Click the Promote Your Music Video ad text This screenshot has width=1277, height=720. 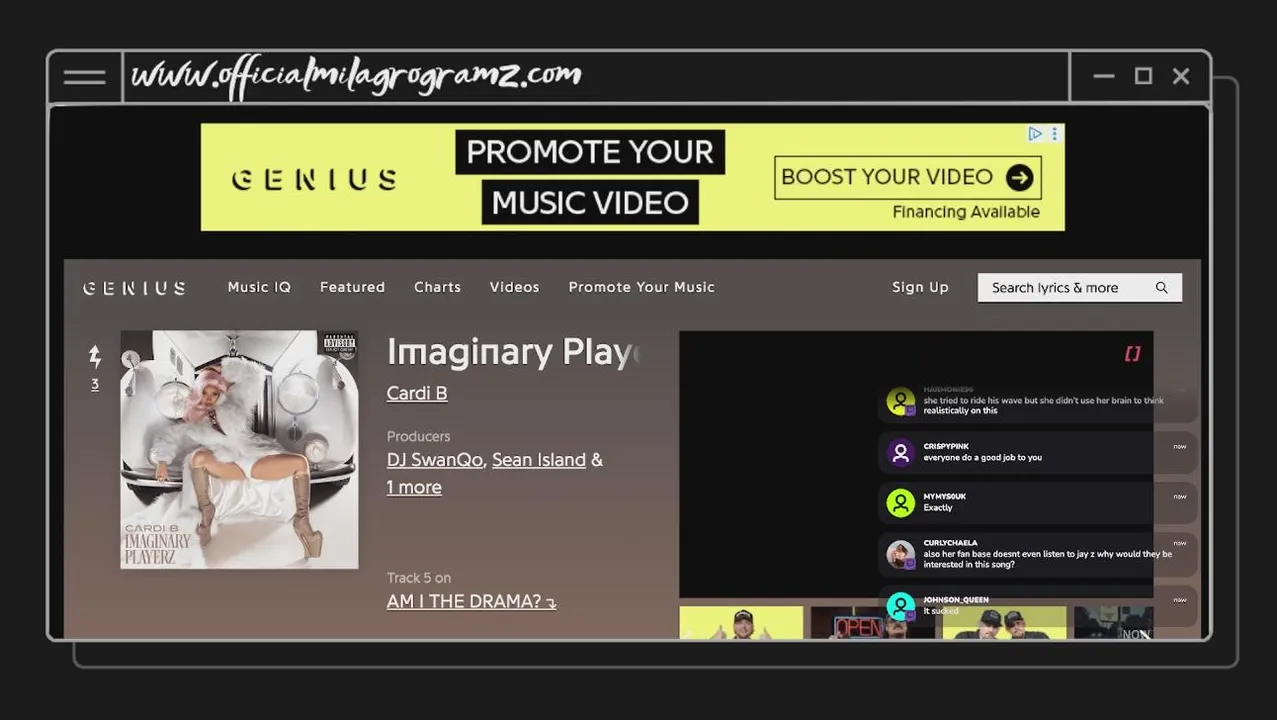[x=590, y=178]
